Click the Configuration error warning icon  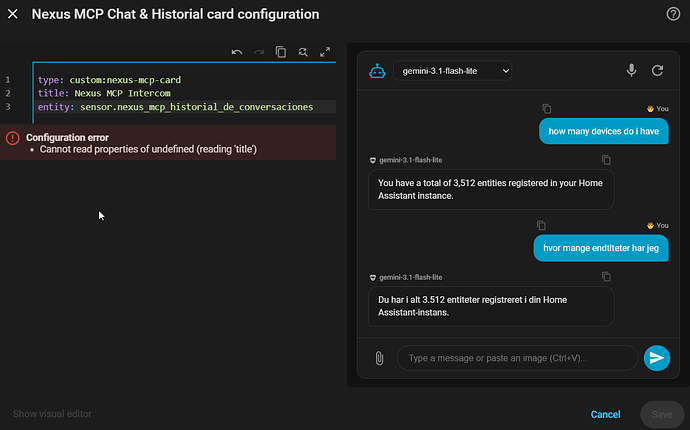12,138
